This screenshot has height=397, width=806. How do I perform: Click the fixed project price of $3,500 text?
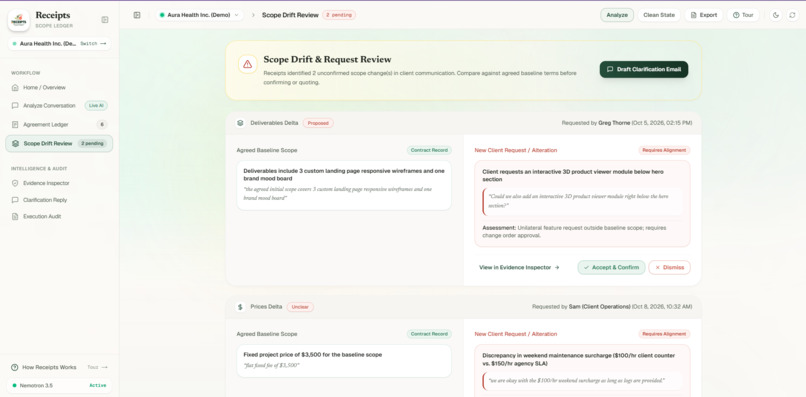[x=313, y=355]
